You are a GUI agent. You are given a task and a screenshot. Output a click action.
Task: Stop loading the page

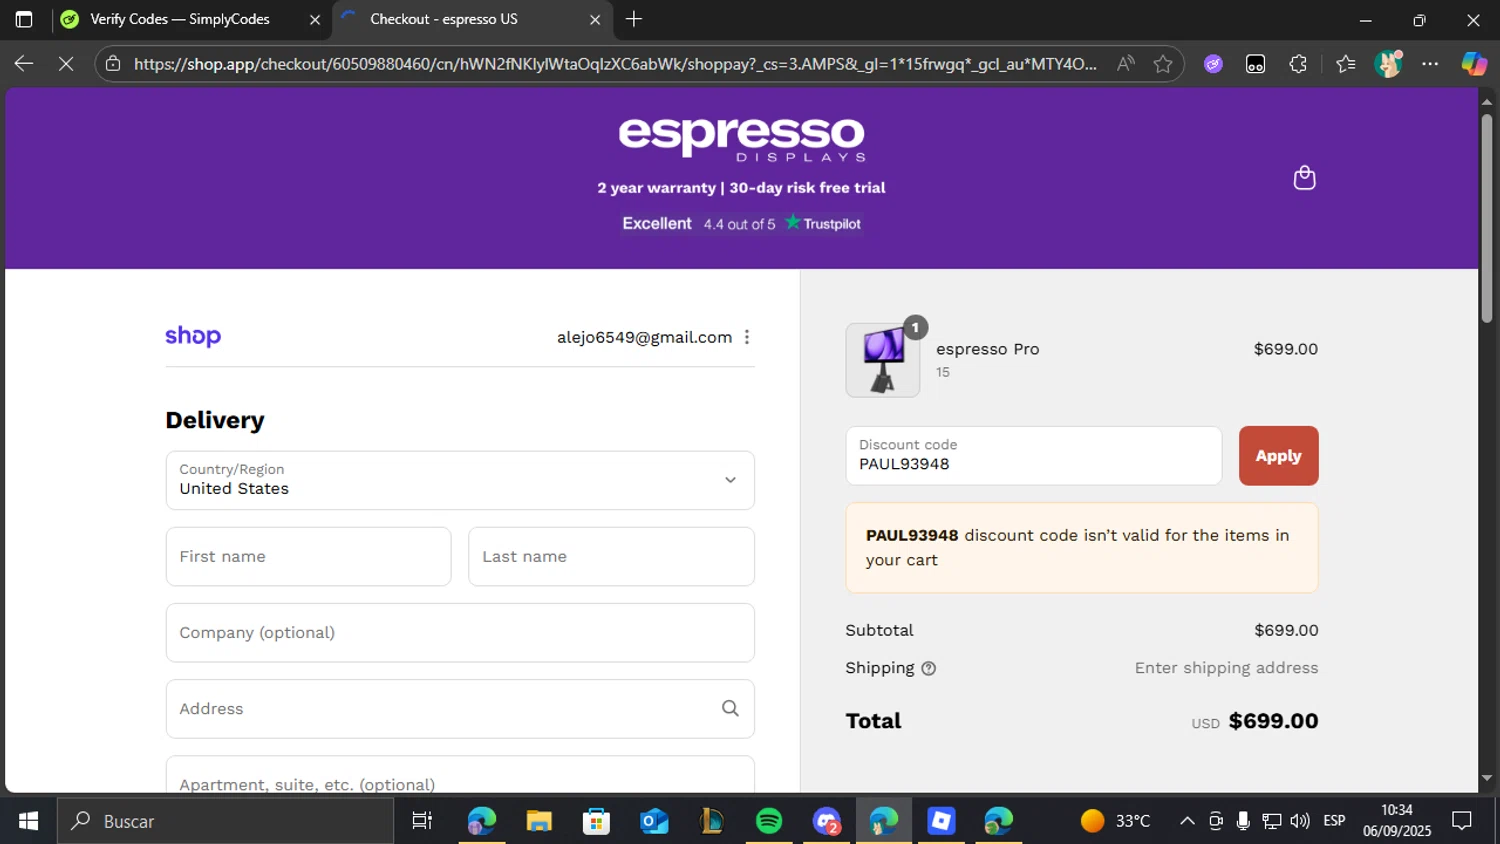[x=66, y=64]
